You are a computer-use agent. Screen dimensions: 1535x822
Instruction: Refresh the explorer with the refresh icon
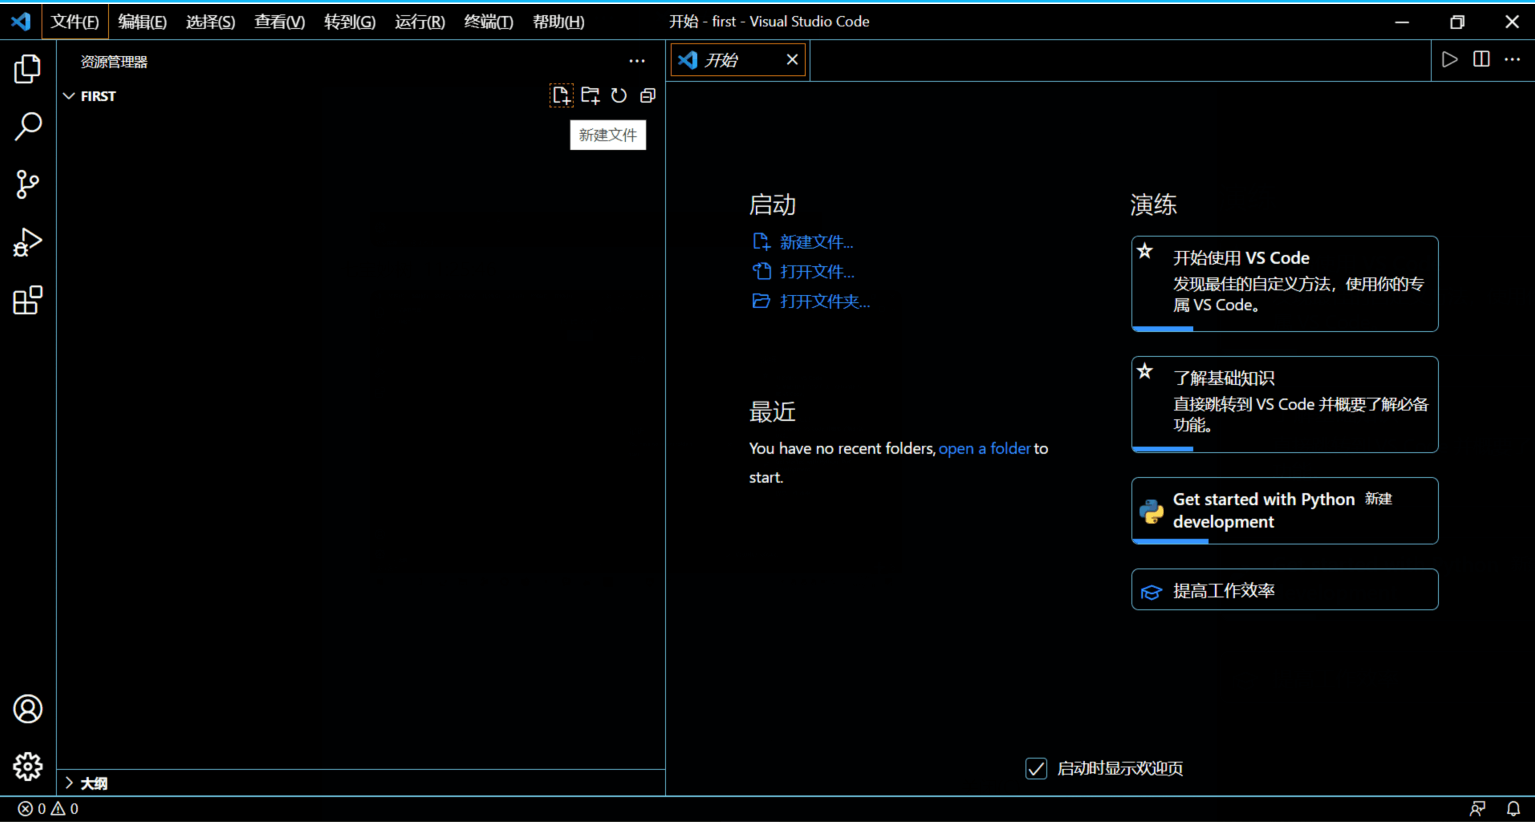619,96
